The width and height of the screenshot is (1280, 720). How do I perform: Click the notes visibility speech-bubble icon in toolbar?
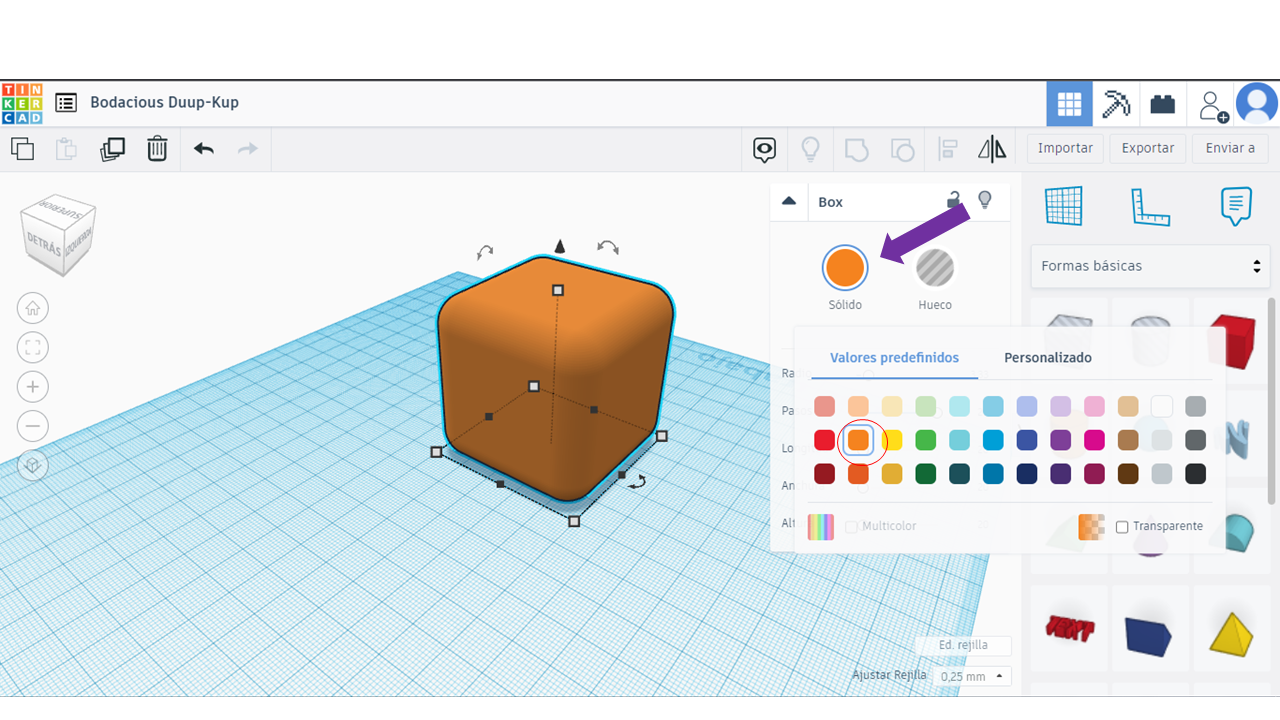[765, 150]
